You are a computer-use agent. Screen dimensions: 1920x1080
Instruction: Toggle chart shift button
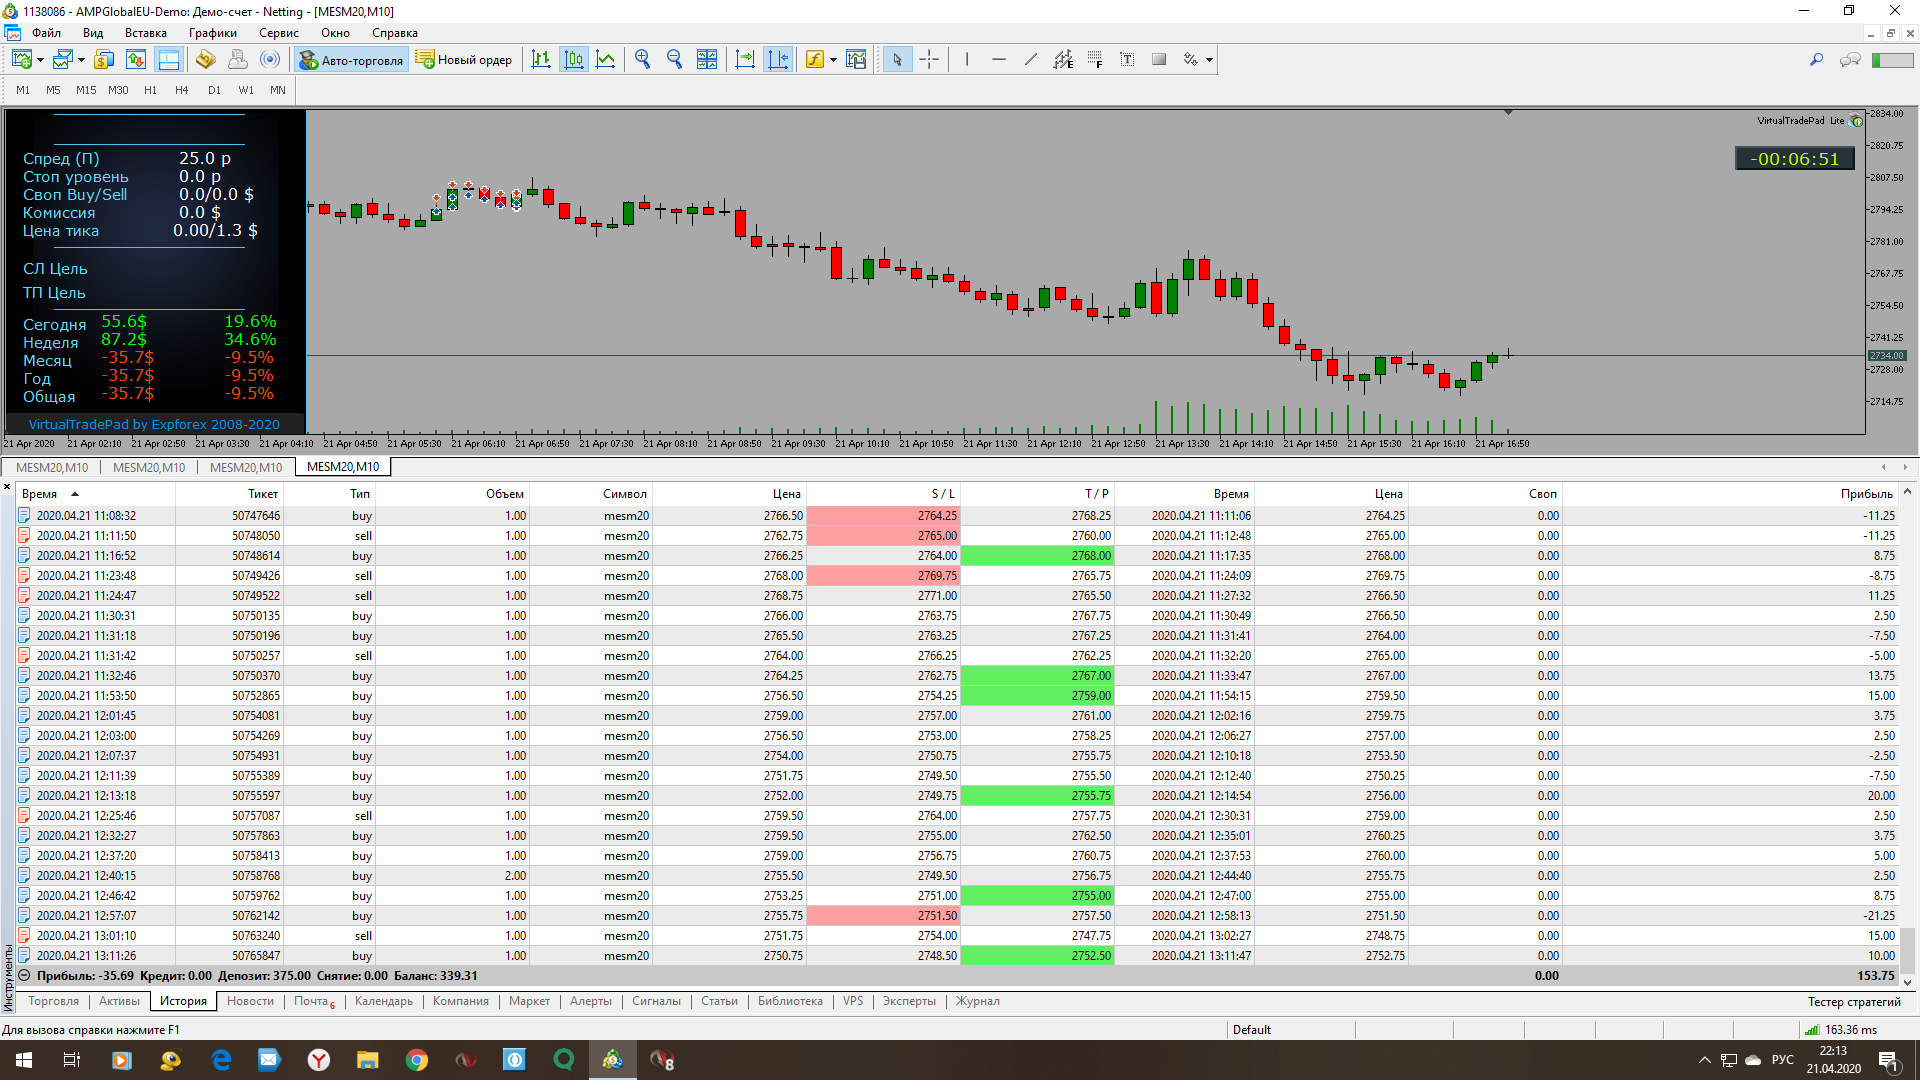[777, 60]
